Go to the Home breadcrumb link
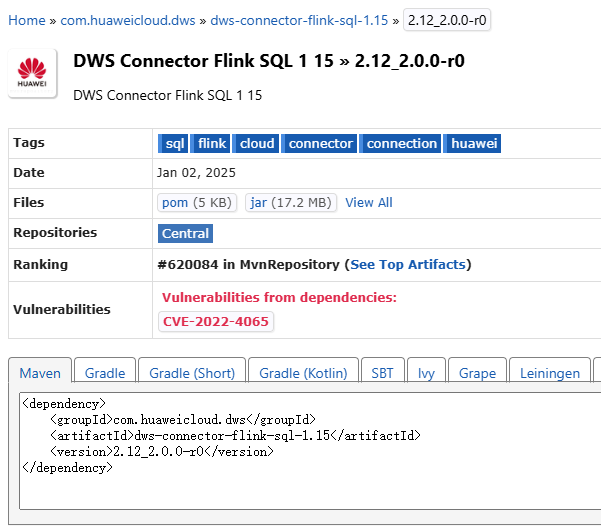 tap(27, 20)
